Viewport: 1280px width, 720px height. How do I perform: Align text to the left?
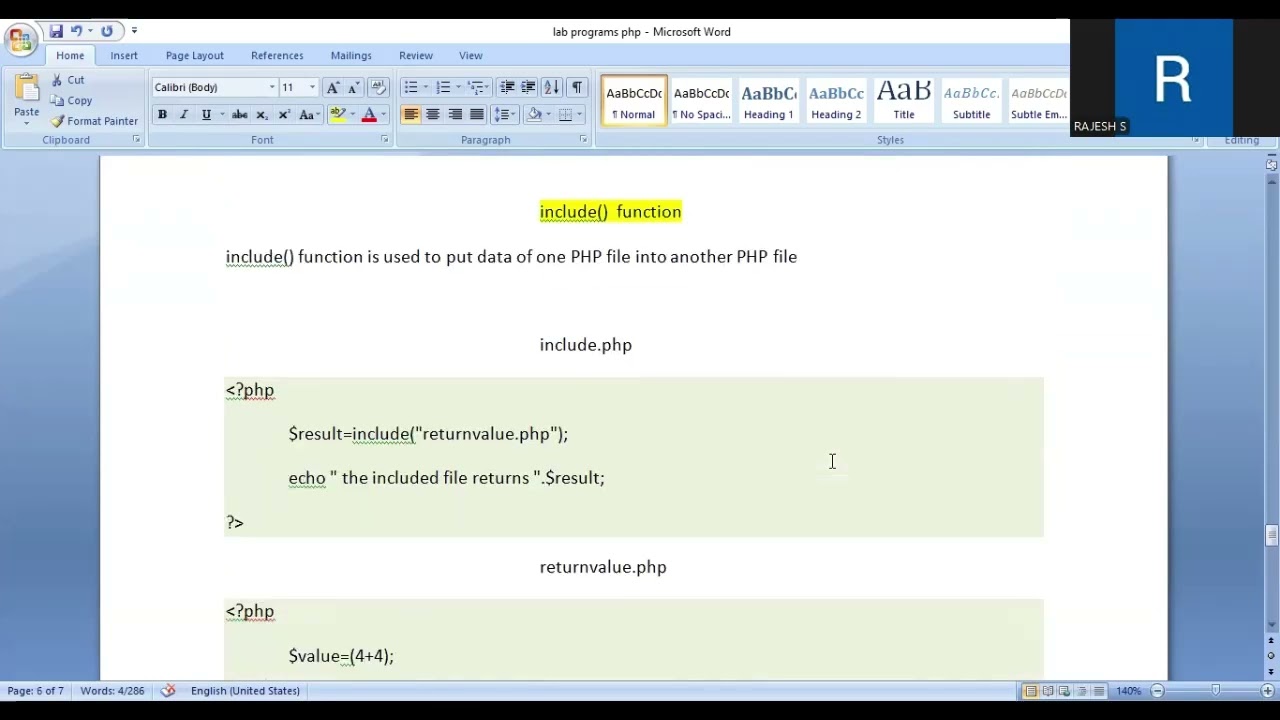[411, 115]
